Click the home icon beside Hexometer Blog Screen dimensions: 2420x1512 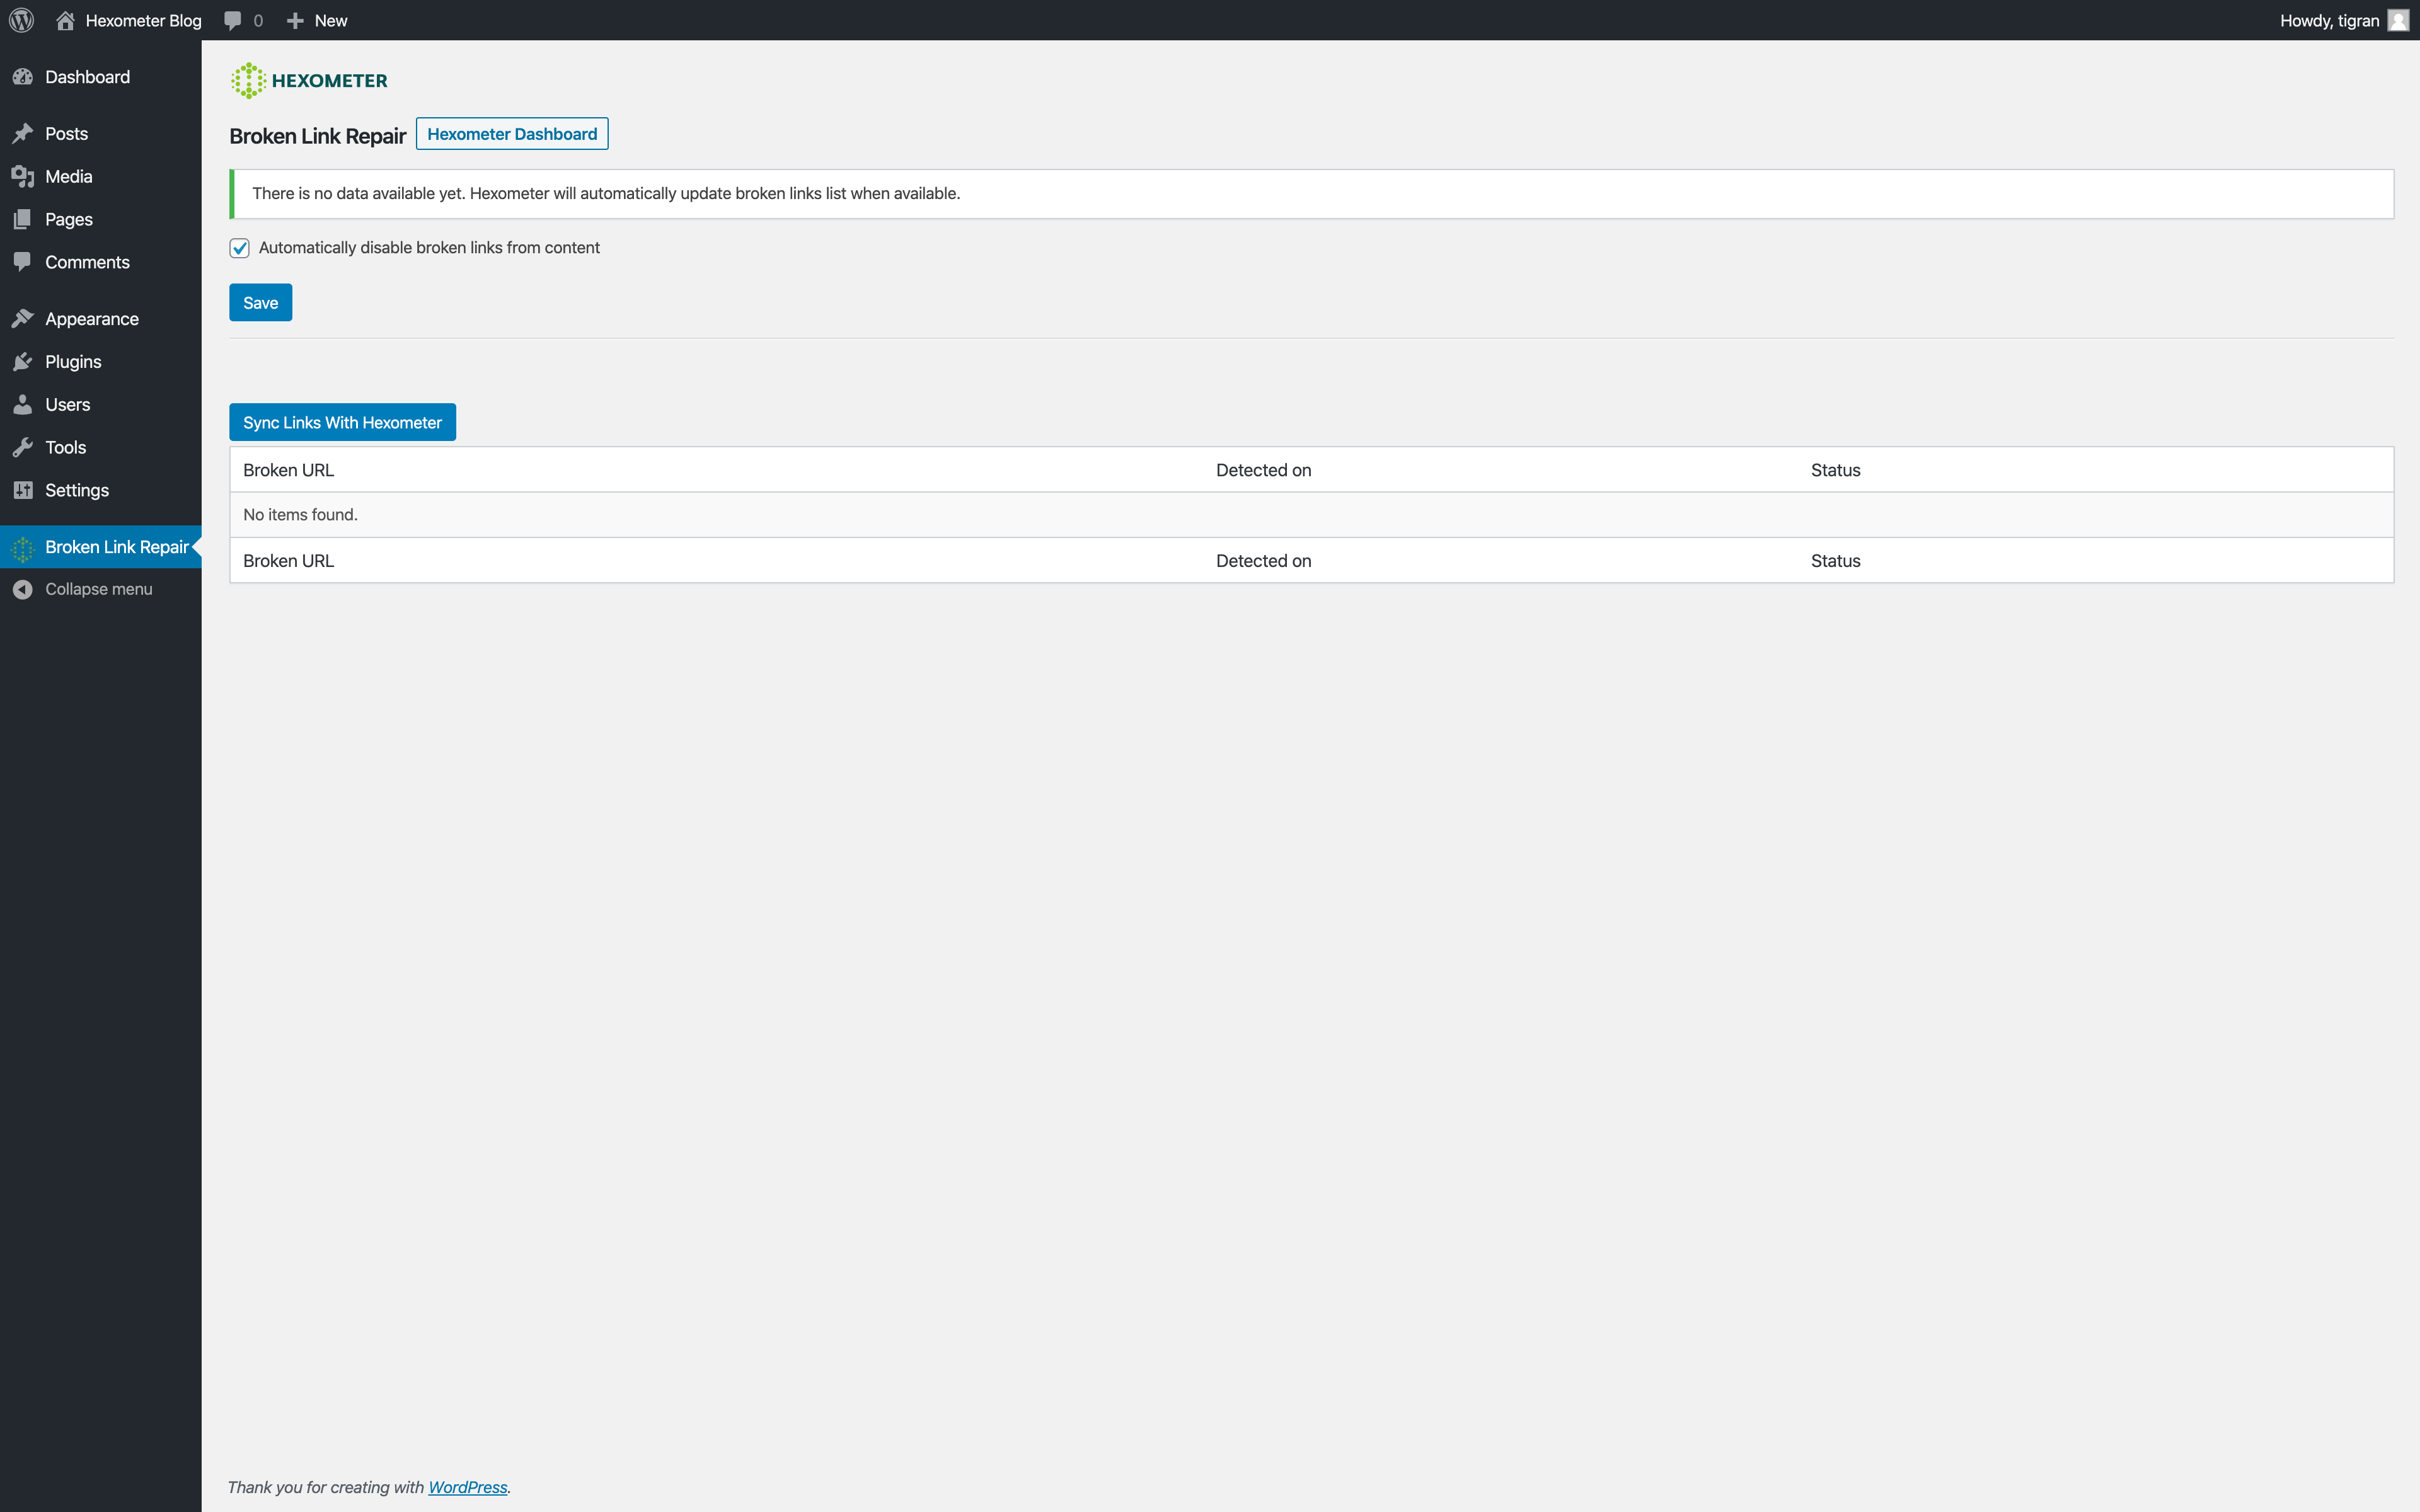(65, 20)
